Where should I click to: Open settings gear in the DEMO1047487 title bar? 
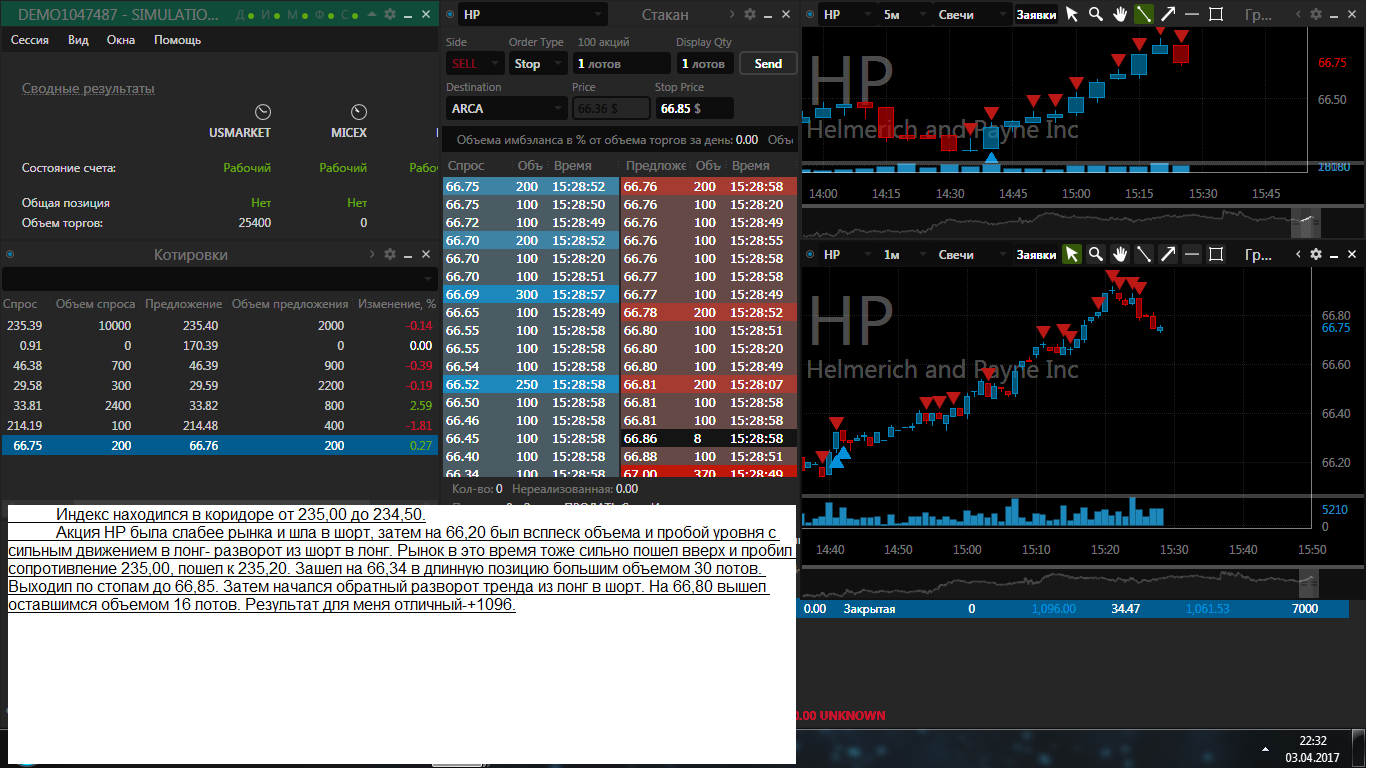(390, 14)
